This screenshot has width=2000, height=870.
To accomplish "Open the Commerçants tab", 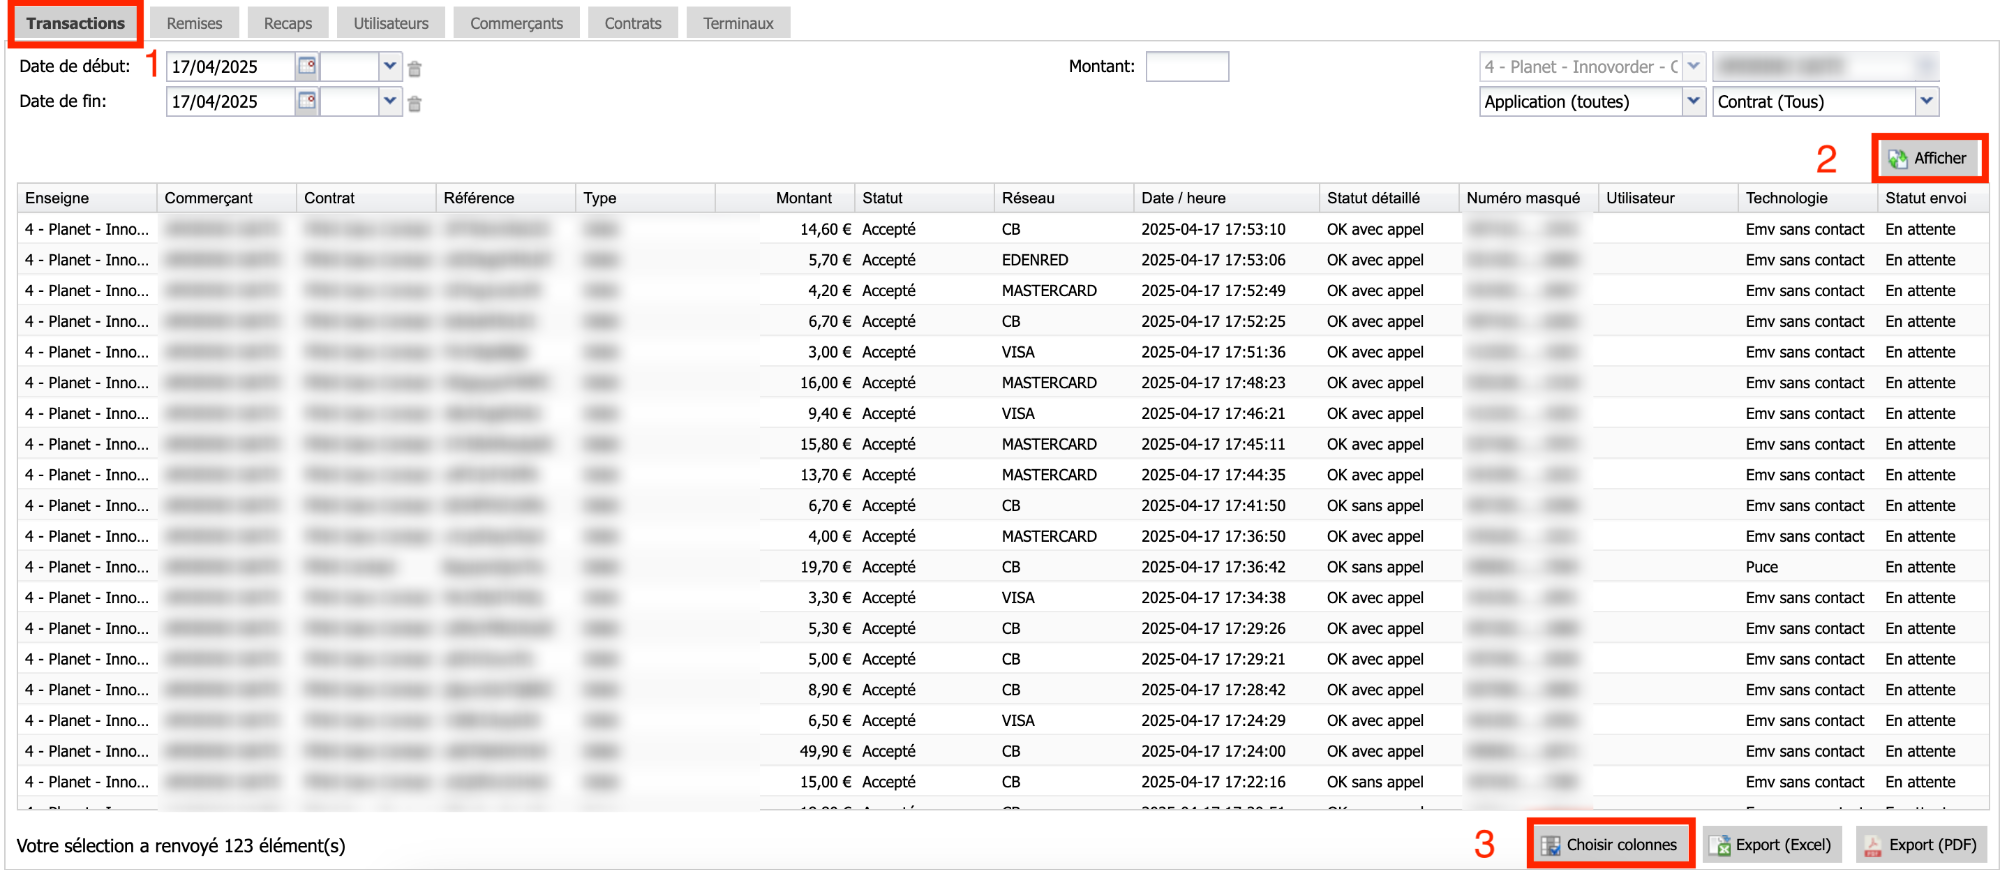I will (x=516, y=23).
